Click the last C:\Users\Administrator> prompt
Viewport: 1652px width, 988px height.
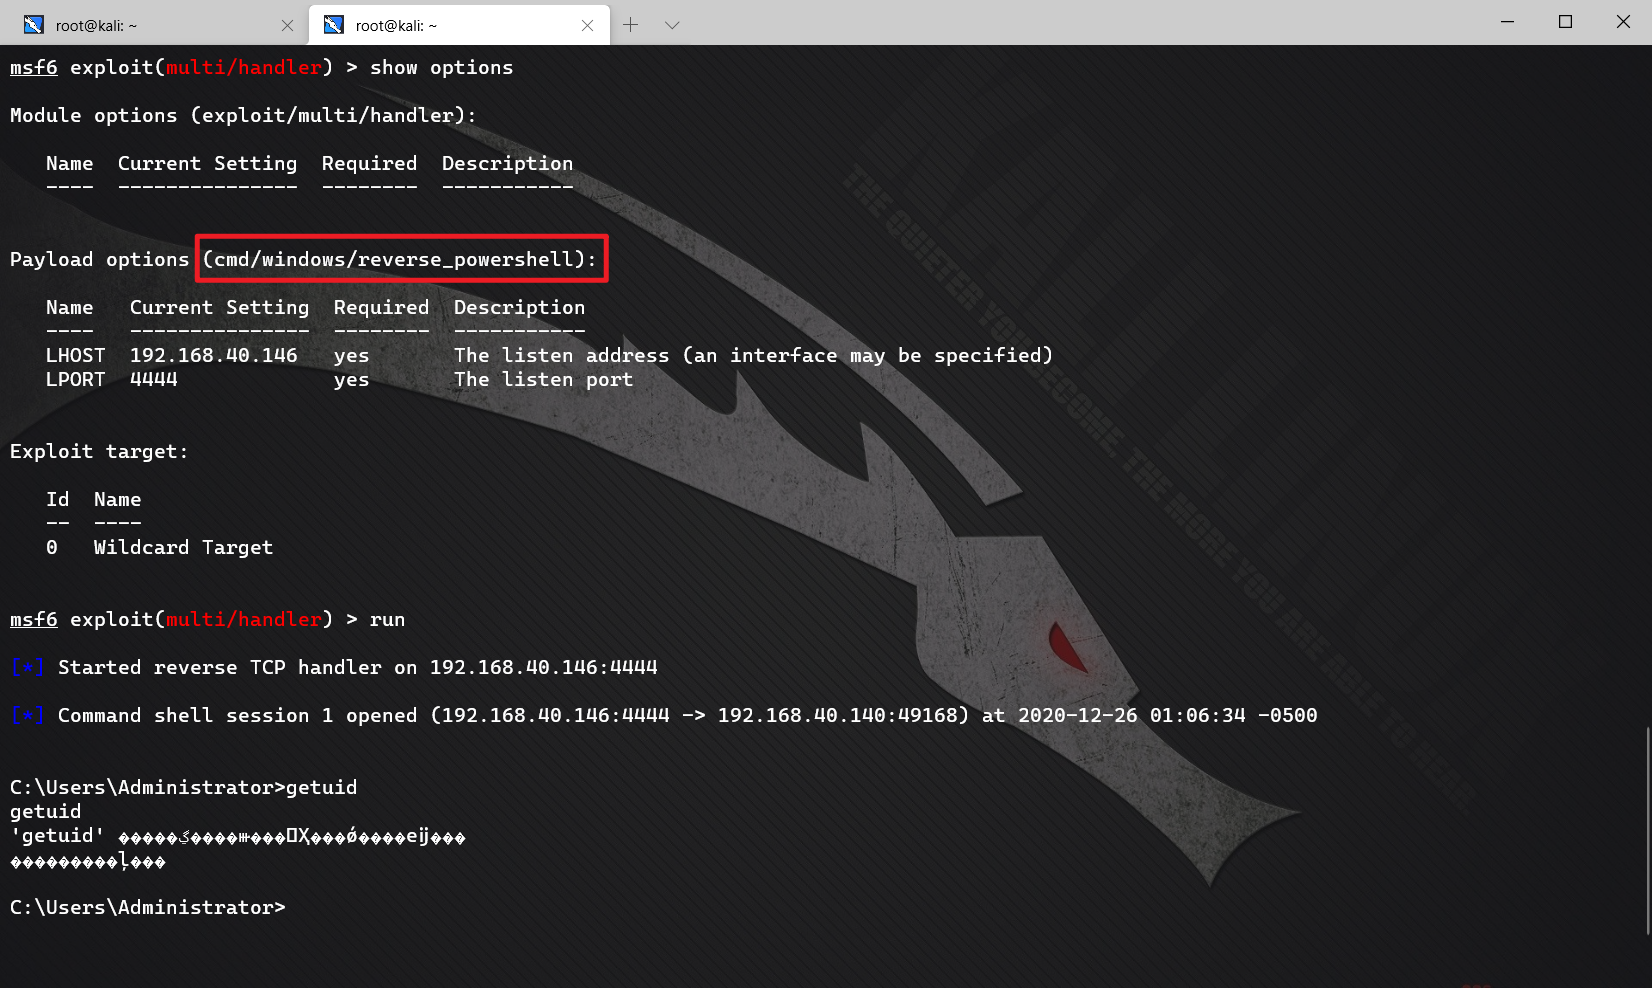click(147, 907)
